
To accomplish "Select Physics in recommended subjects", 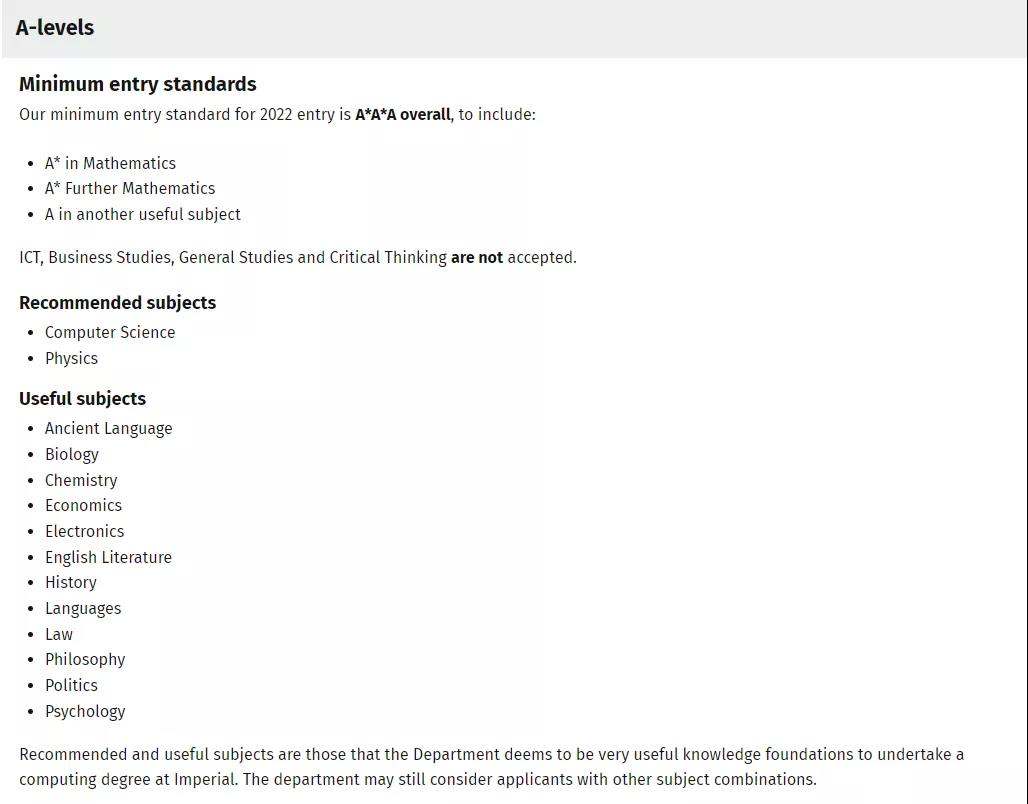I will coord(72,358).
